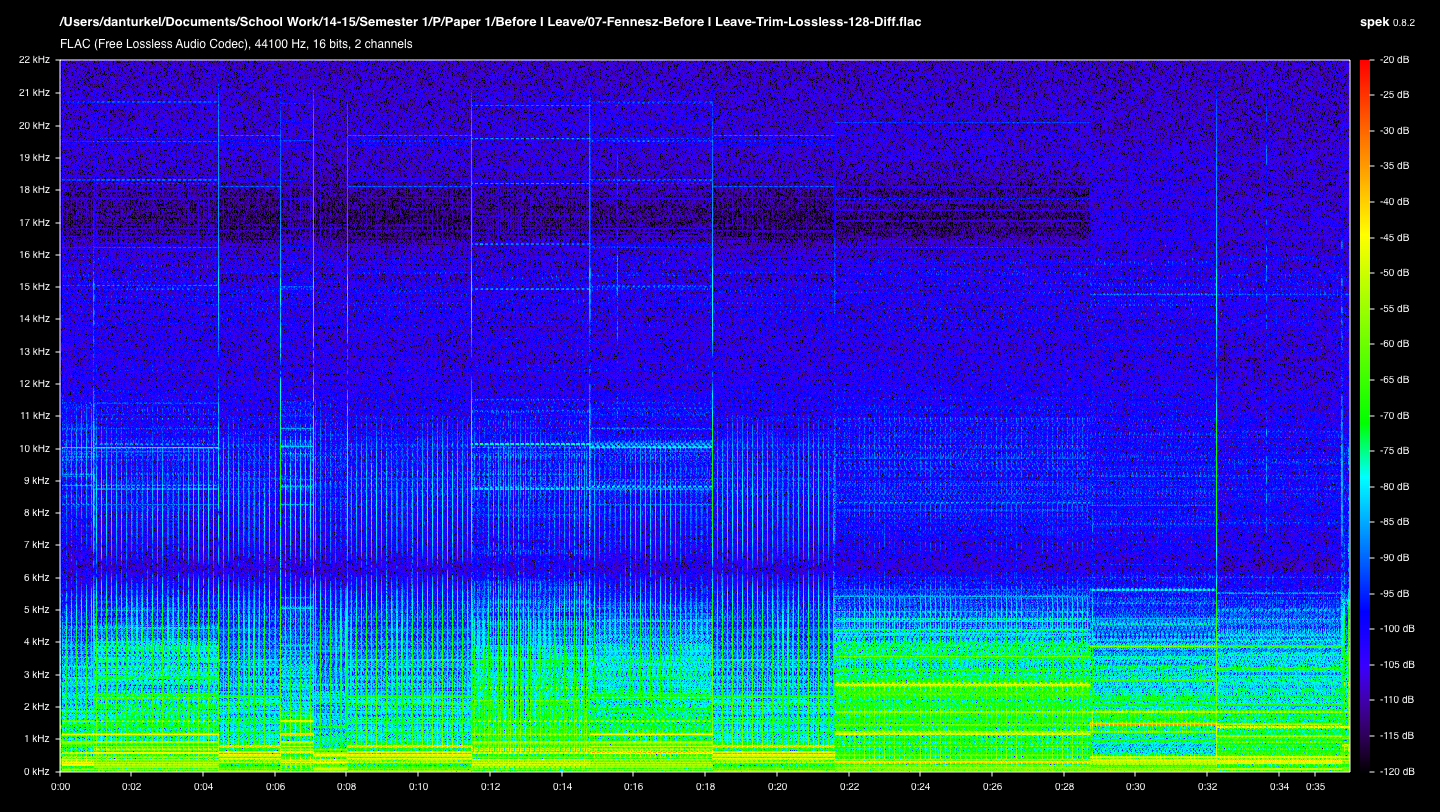Click the file path title text
The height and width of the screenshot is (812, 1440).
491,21
